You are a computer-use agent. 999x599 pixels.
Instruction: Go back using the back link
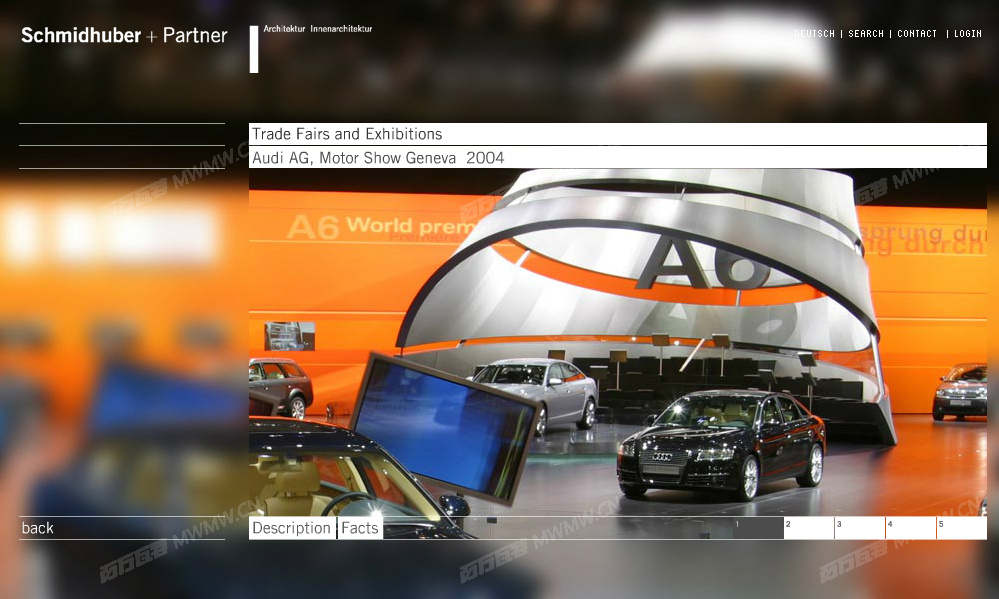pyautogui.click(x=38, y=528)
